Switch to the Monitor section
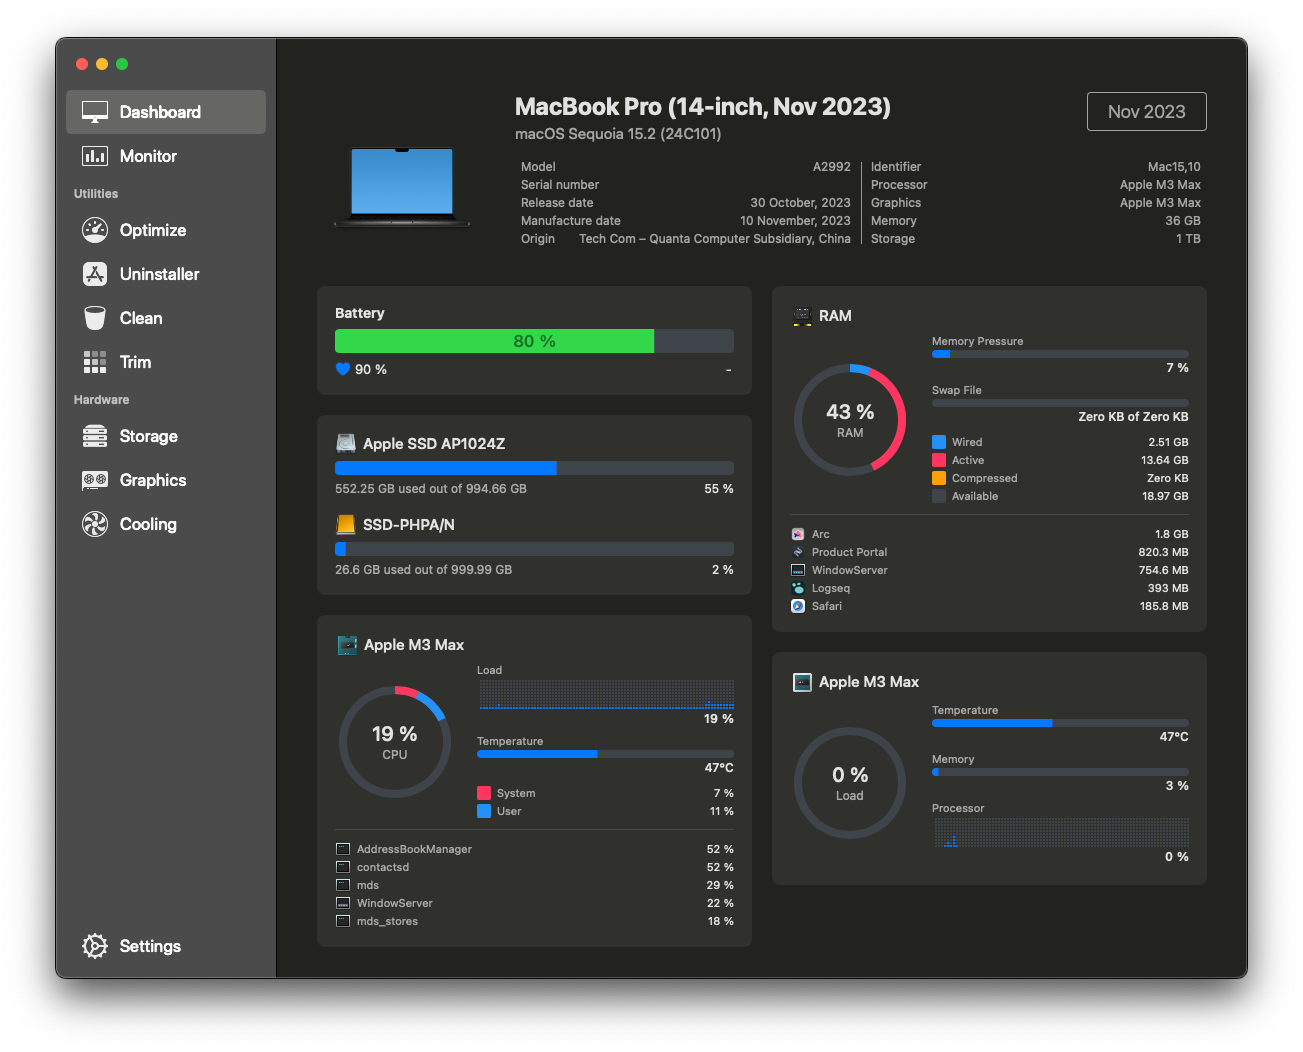Screen dimensions: 1303x1052 [166, 156]
